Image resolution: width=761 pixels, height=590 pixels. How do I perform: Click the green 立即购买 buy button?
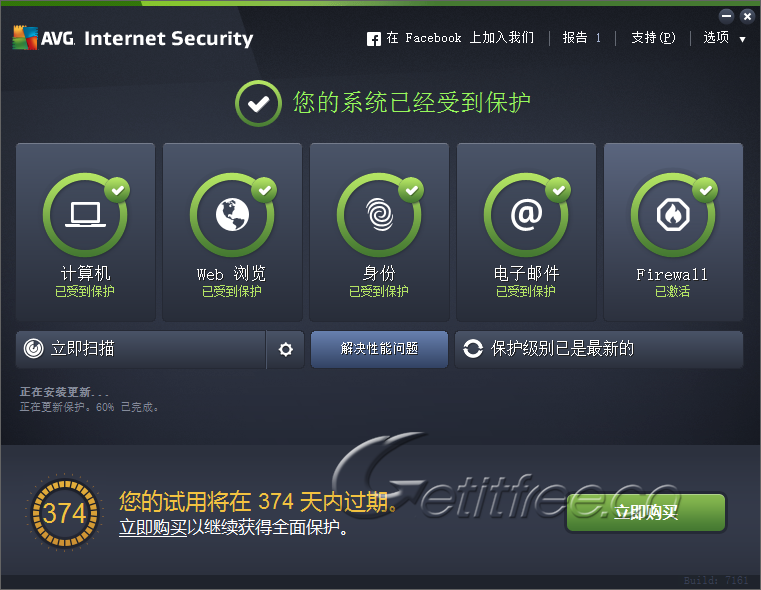[645, 513]
